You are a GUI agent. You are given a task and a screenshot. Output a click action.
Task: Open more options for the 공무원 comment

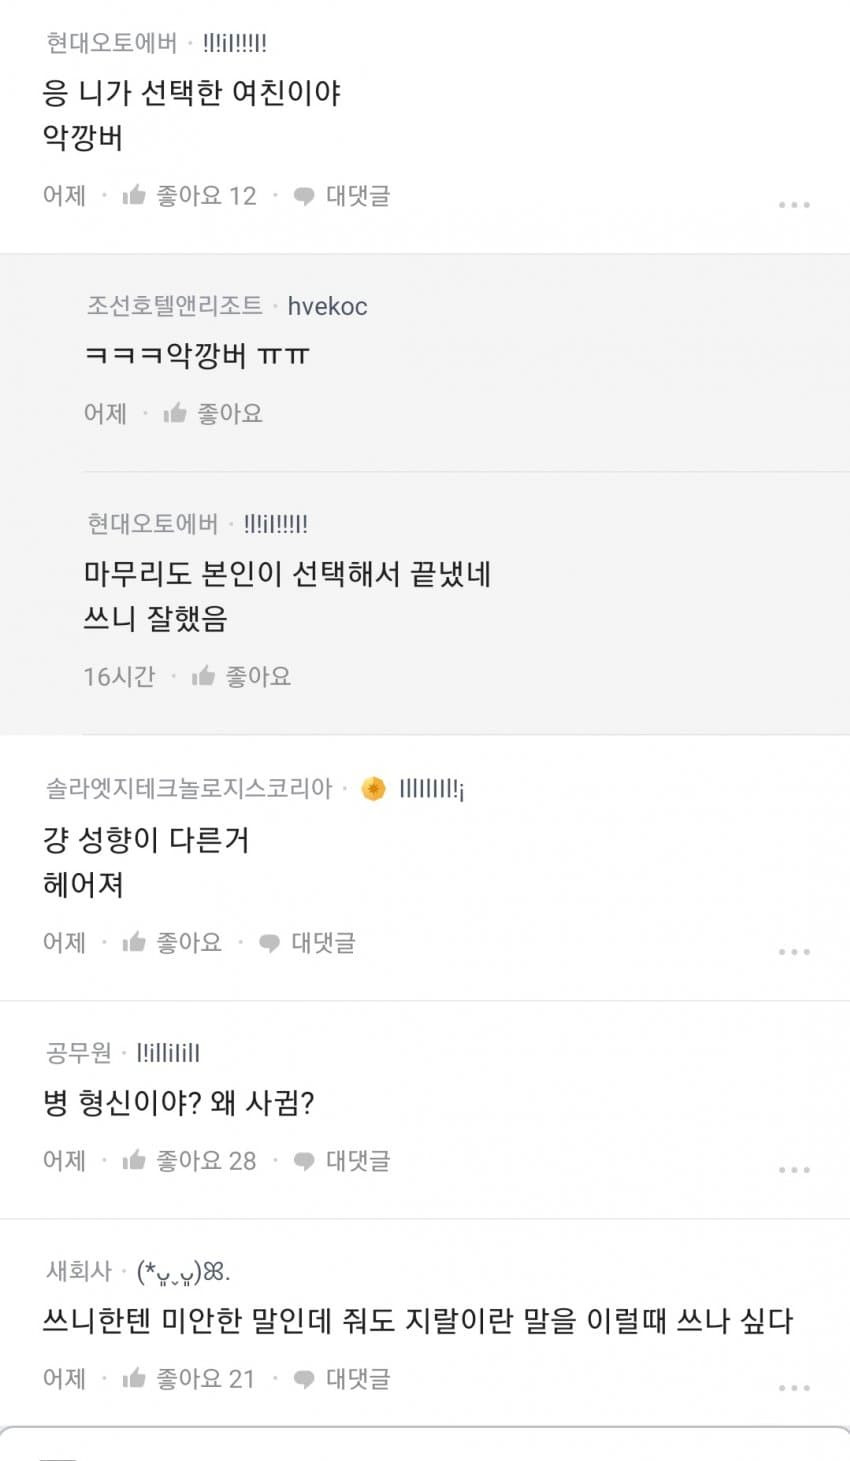coord(794,1169)
